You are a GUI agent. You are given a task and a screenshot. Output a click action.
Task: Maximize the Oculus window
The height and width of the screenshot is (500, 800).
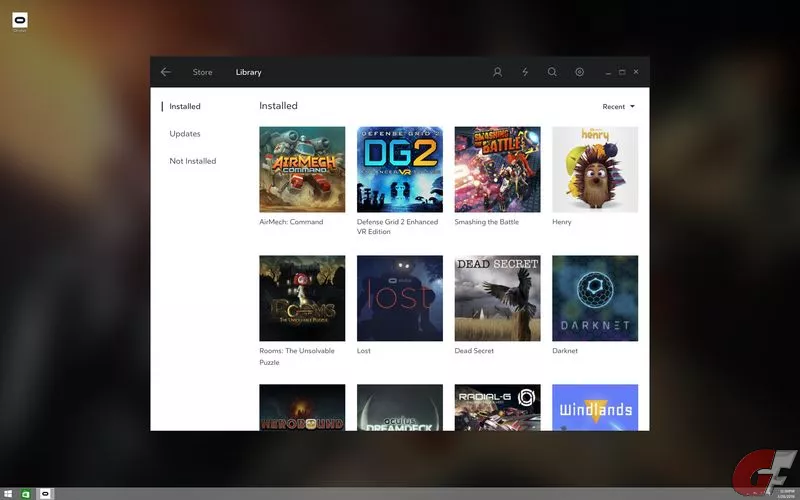coord(622,72)
